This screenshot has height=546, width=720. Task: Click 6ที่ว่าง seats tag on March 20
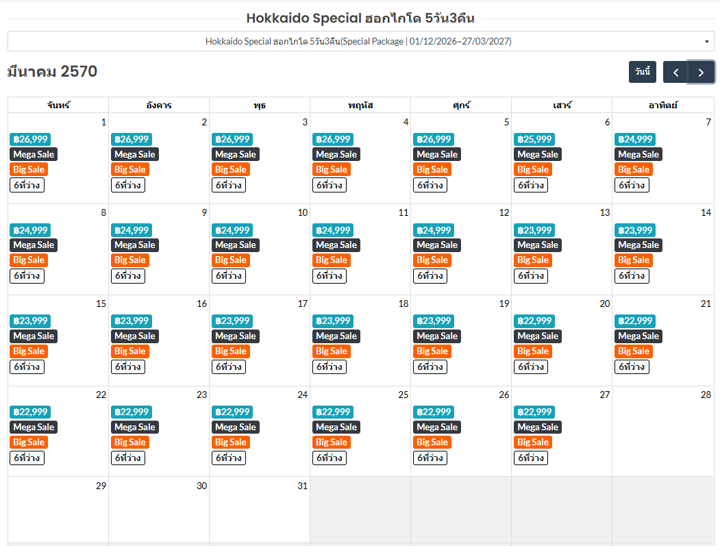(x=531, y=367)
